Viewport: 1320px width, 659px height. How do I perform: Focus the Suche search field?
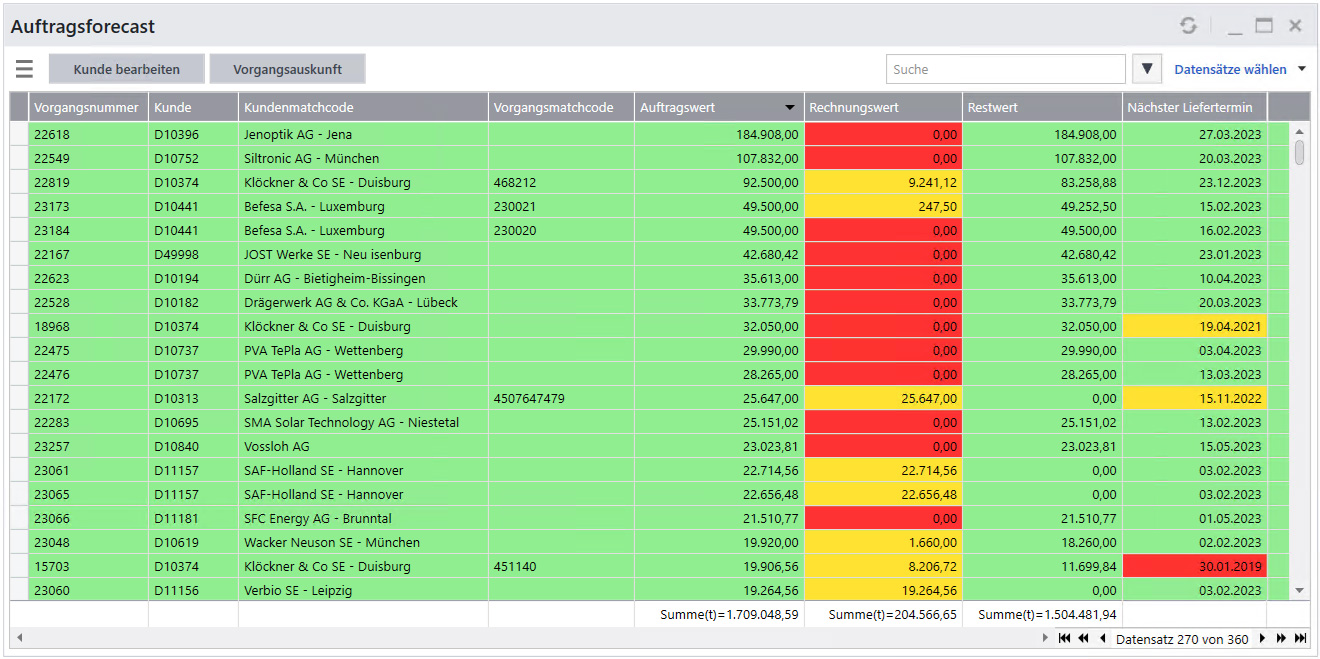tap(1005, 69)
